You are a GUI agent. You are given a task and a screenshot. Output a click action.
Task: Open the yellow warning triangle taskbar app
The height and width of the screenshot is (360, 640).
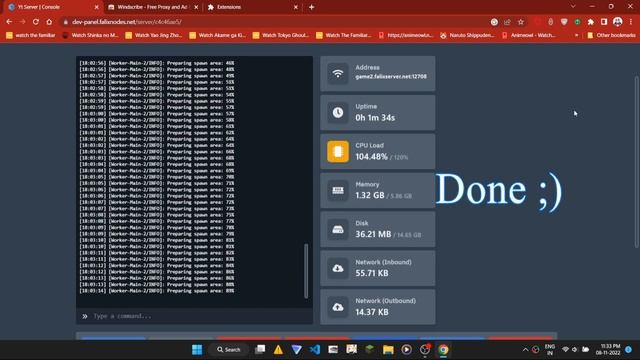[x=278, y=349]
